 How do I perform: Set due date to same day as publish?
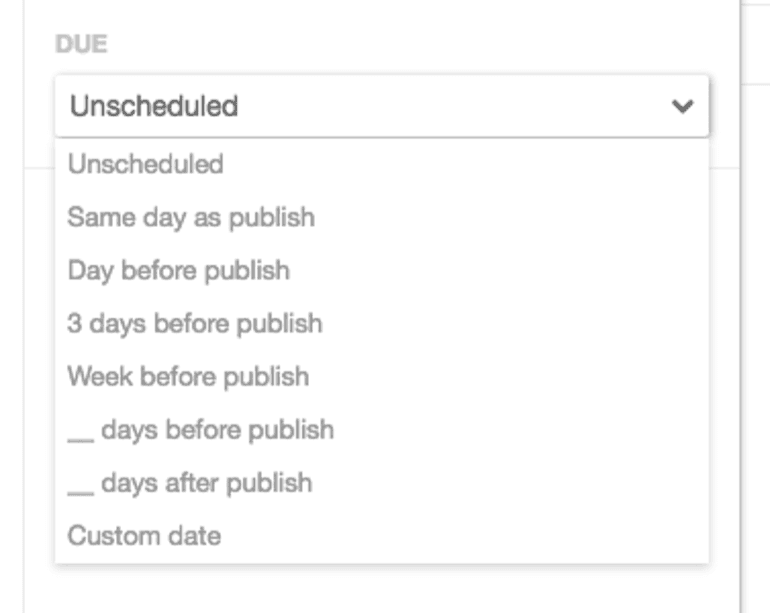coord(190,217)
